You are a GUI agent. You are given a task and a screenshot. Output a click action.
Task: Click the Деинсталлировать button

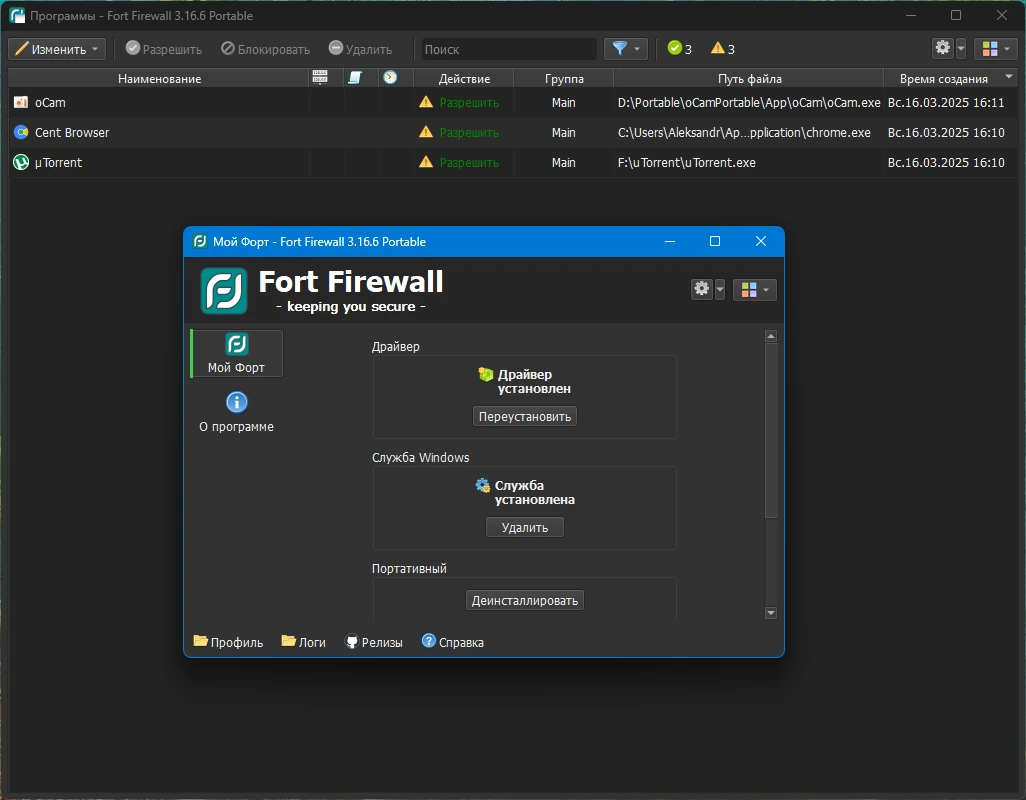click(525, 600)
